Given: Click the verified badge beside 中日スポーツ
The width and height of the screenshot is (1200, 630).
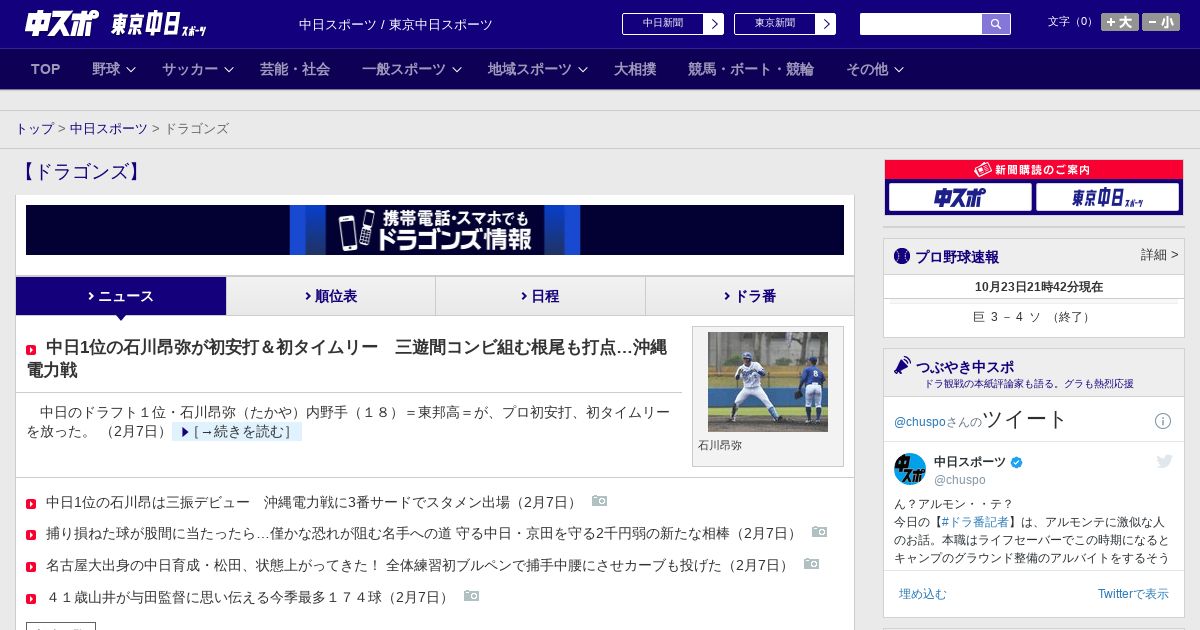Looking at the screenshot, I should 1017,462.
